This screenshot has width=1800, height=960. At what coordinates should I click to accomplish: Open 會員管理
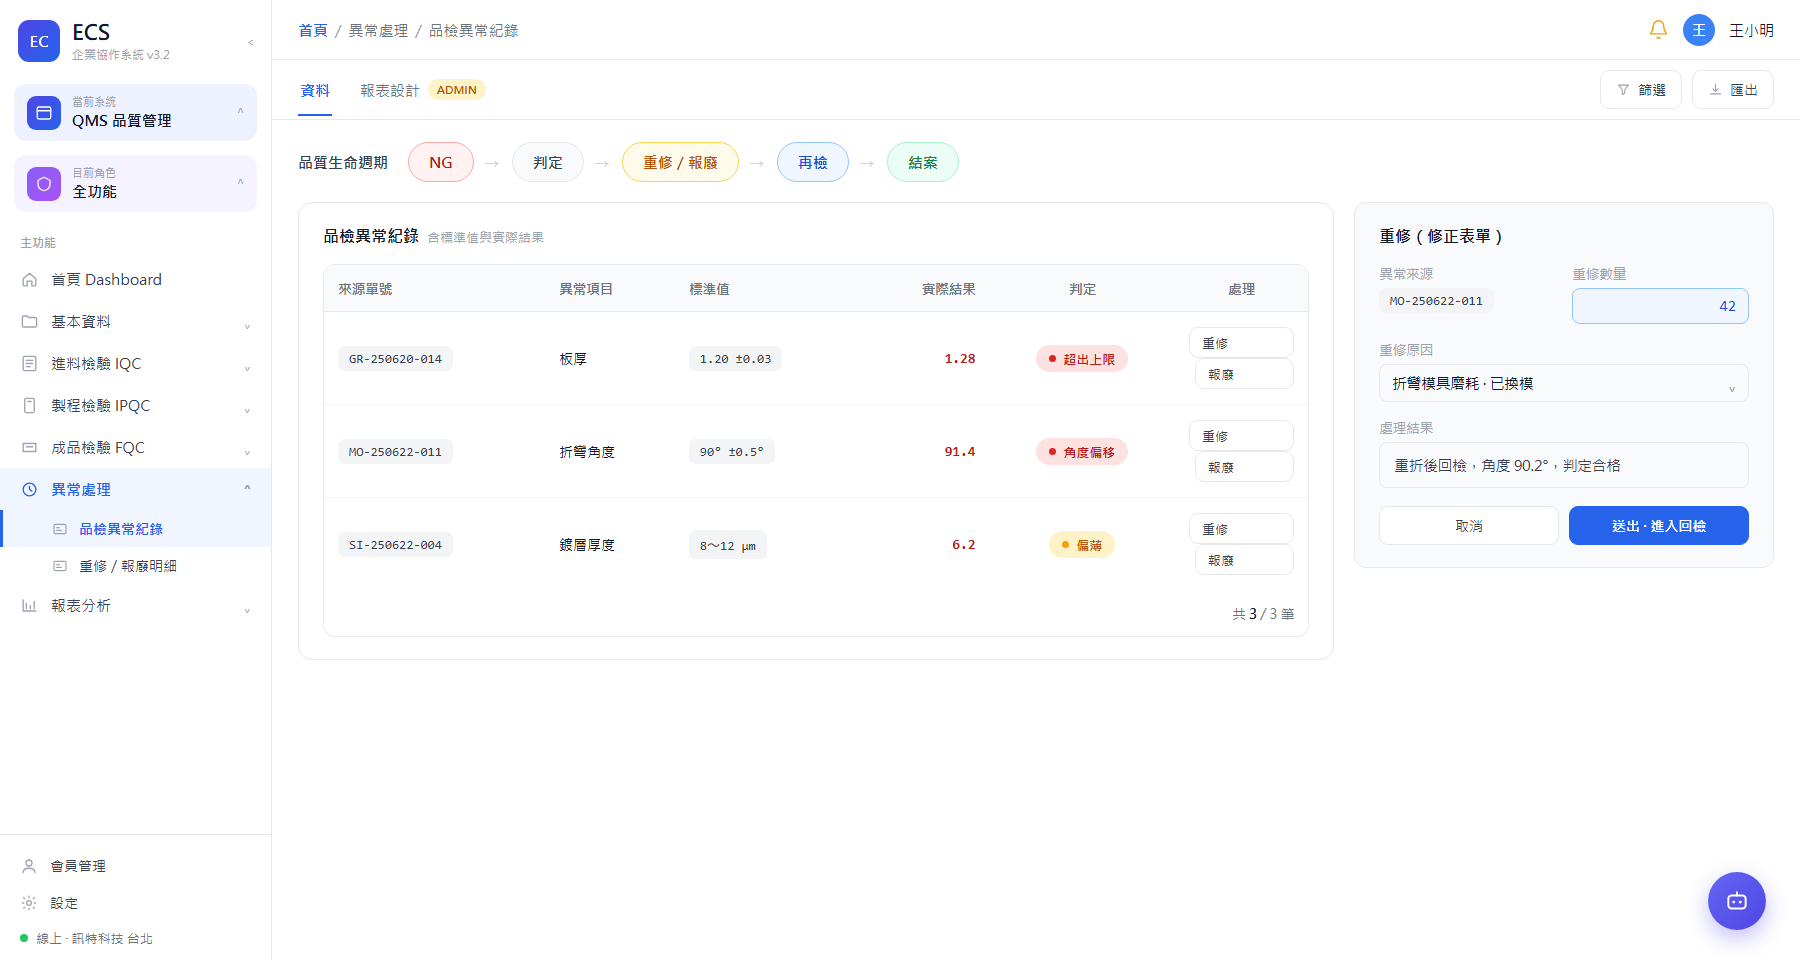(135, 866)
